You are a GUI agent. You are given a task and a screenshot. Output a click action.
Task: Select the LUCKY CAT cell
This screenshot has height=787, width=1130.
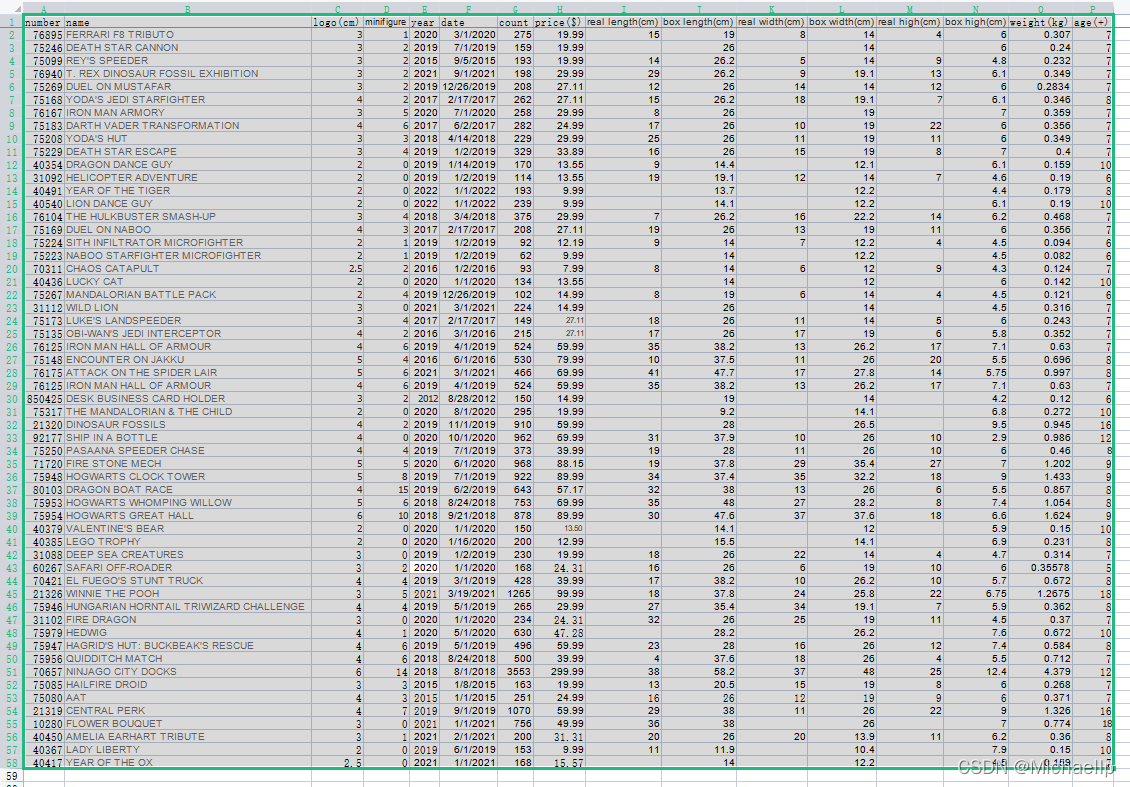tap(187, 281)
